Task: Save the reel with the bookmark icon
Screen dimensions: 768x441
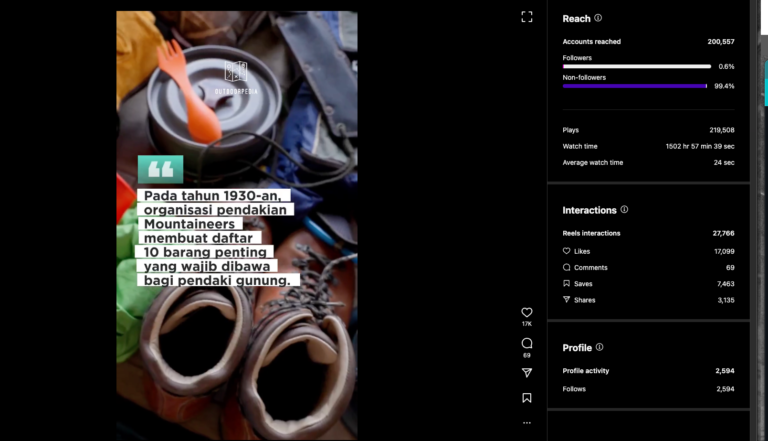Action: click(527, 398)
